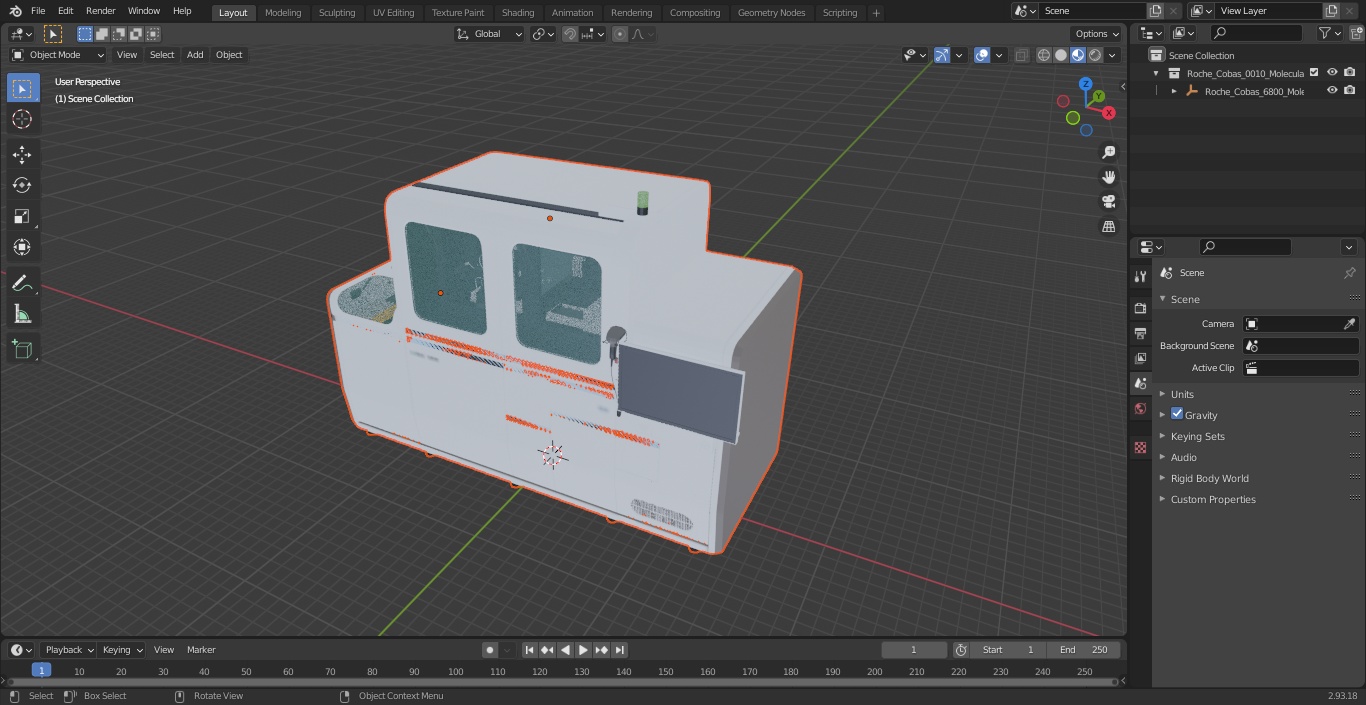Switch to the Shading workspace tab

(x=518, y=12)
